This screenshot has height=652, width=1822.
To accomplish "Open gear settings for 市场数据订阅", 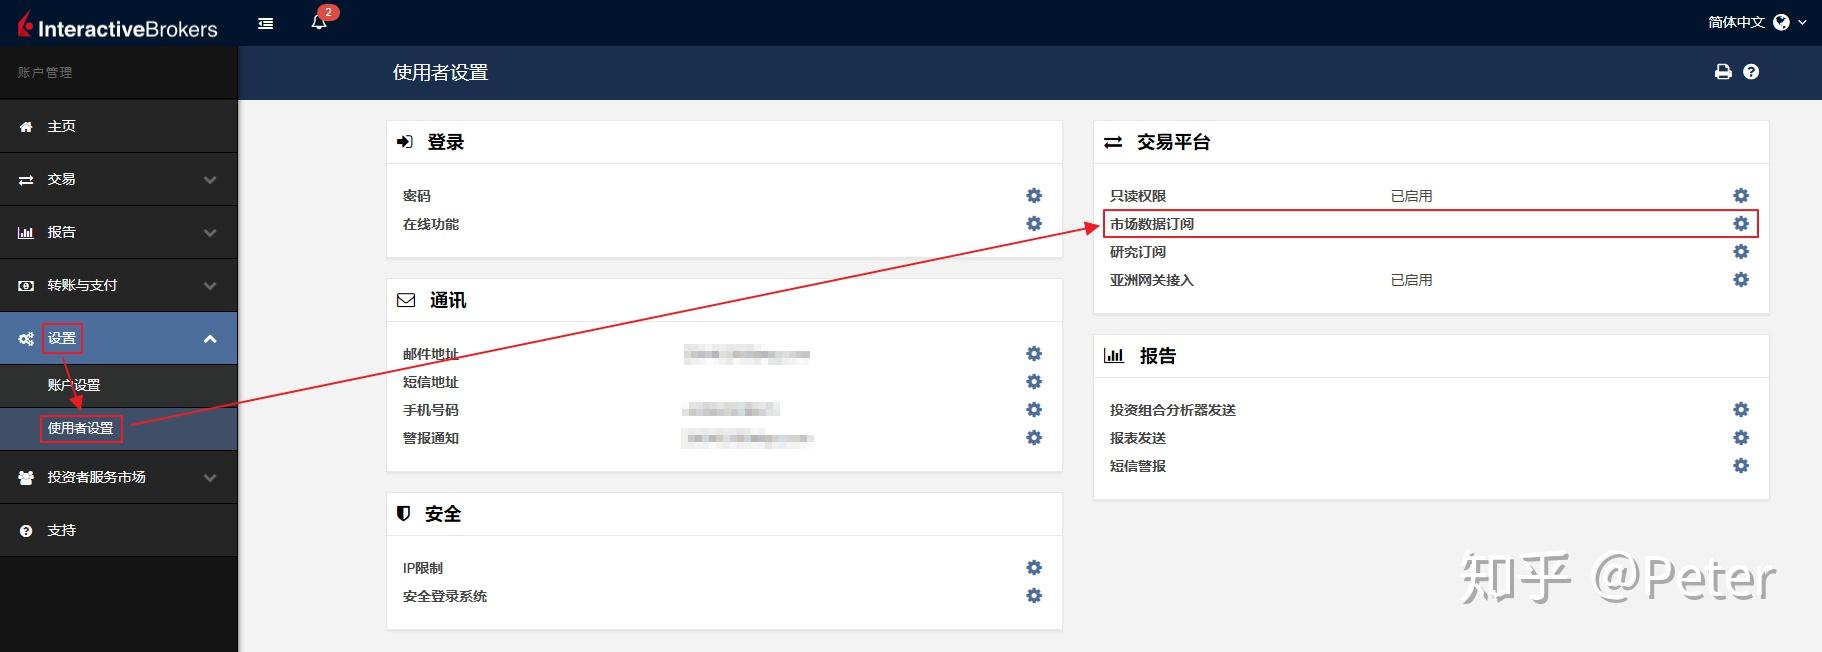I will point(1741,224).
